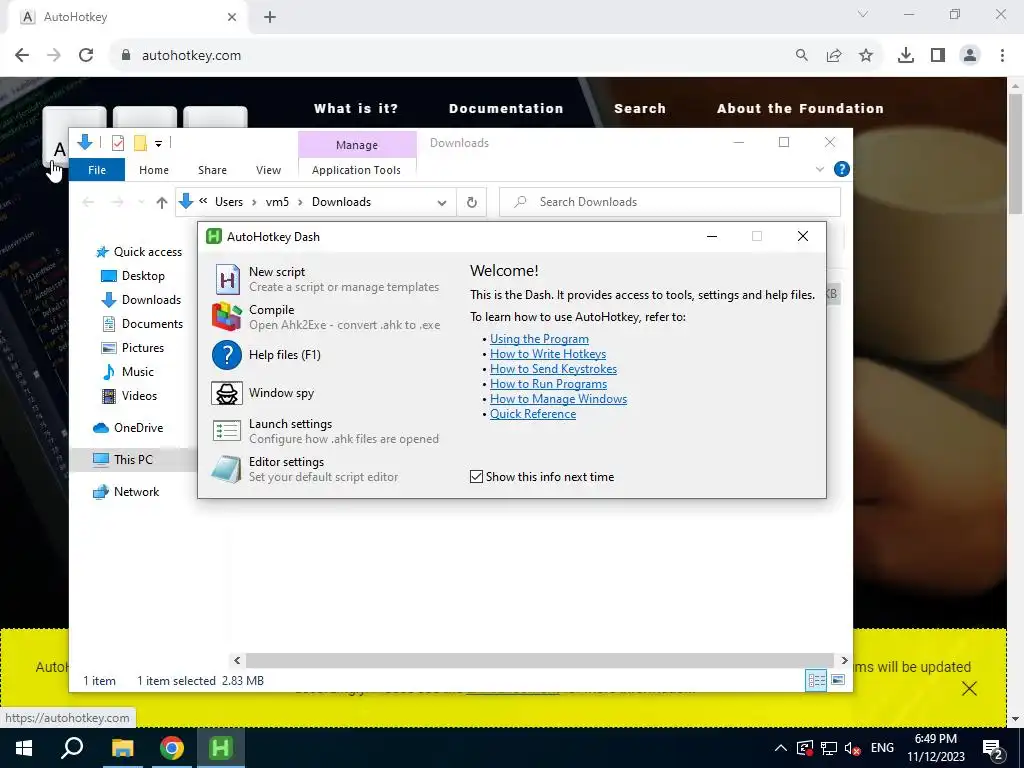The width and height of the screenshot is (1024, 768).
Task: Open Editor settings icon
Action: (227, 469)
